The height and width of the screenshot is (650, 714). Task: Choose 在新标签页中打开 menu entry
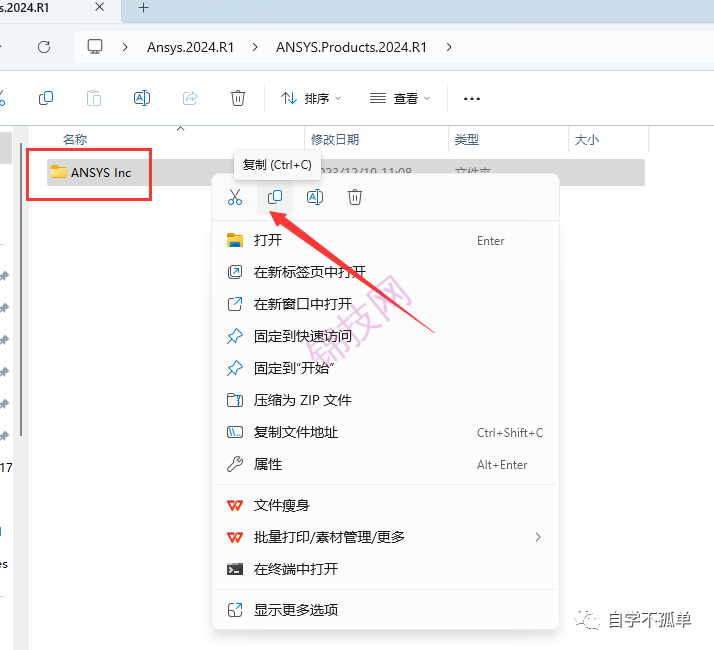pos(385,272)
